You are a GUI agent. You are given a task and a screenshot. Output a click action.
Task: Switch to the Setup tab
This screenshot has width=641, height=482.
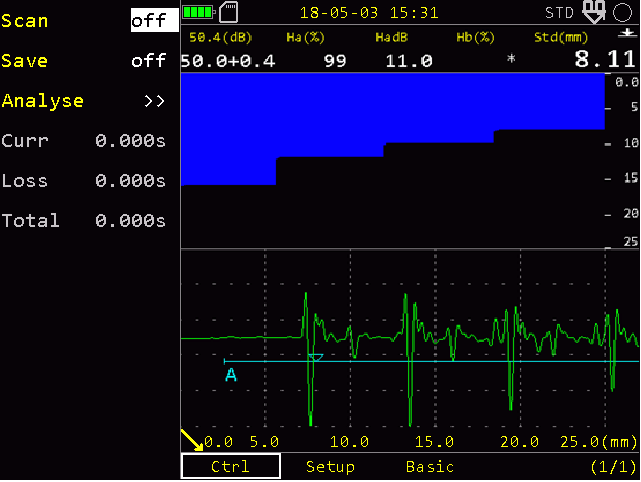330,466
